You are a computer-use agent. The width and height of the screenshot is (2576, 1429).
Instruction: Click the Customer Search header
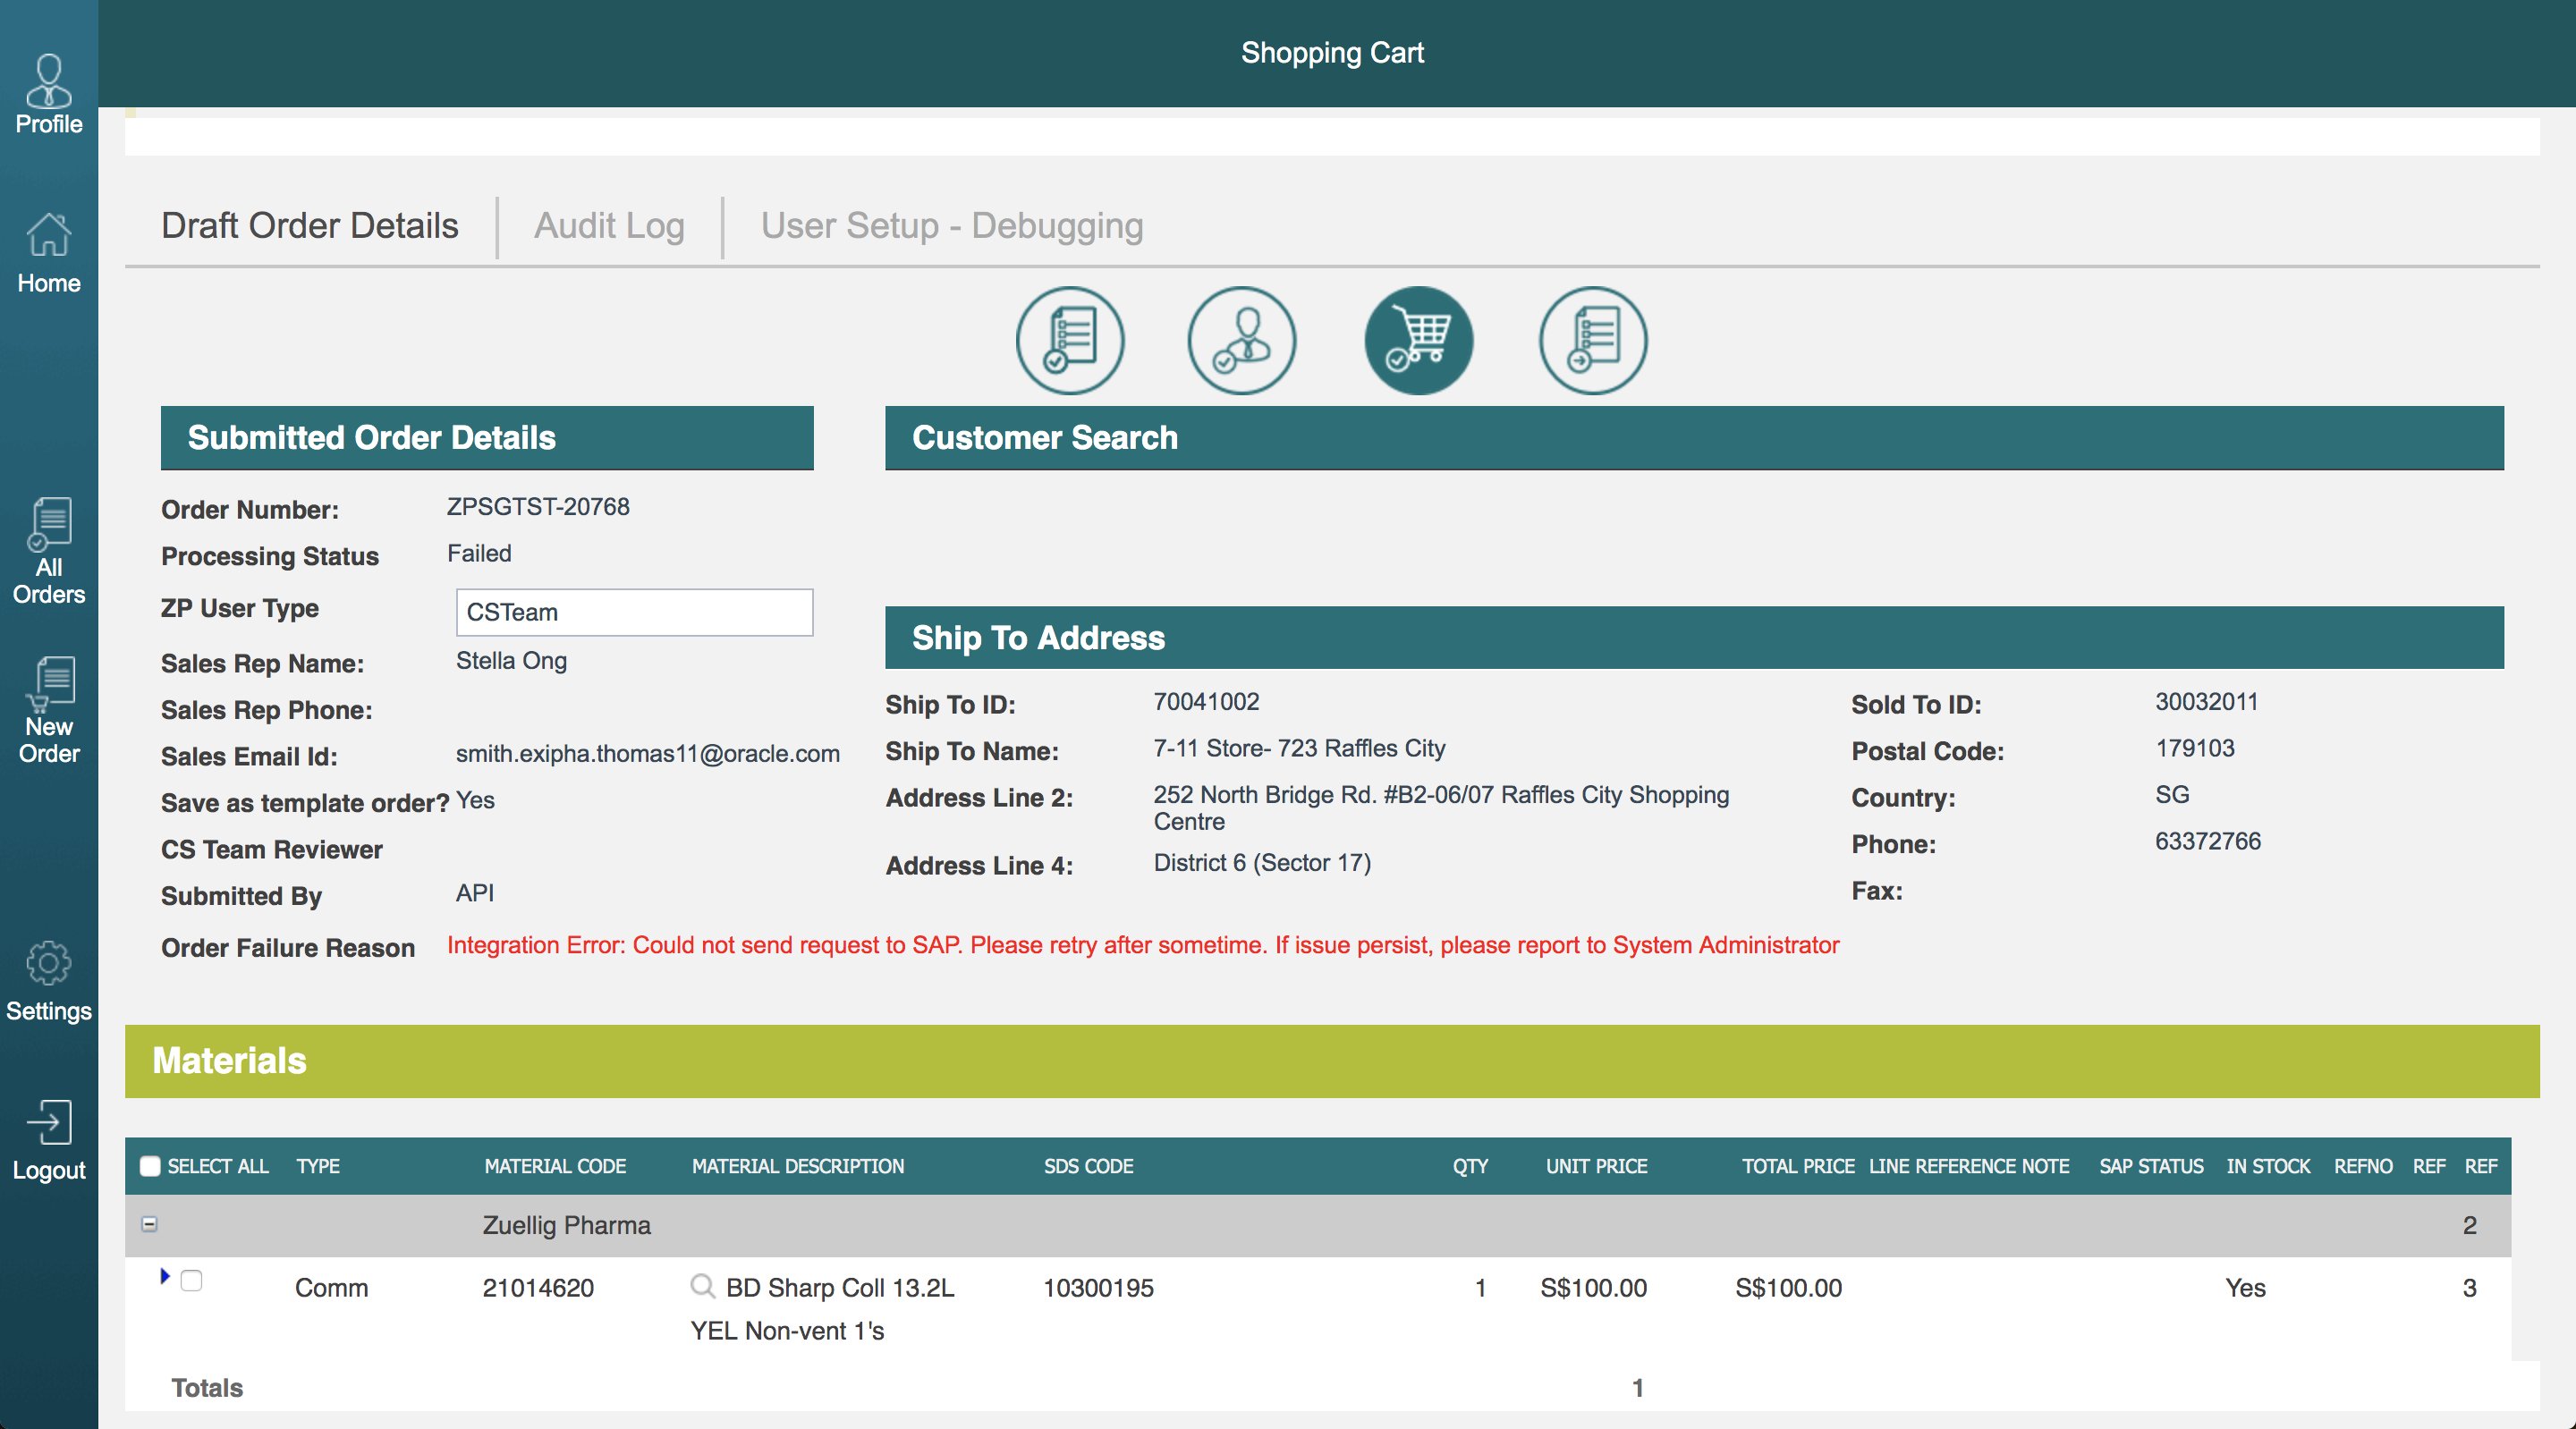(1694, 438)
